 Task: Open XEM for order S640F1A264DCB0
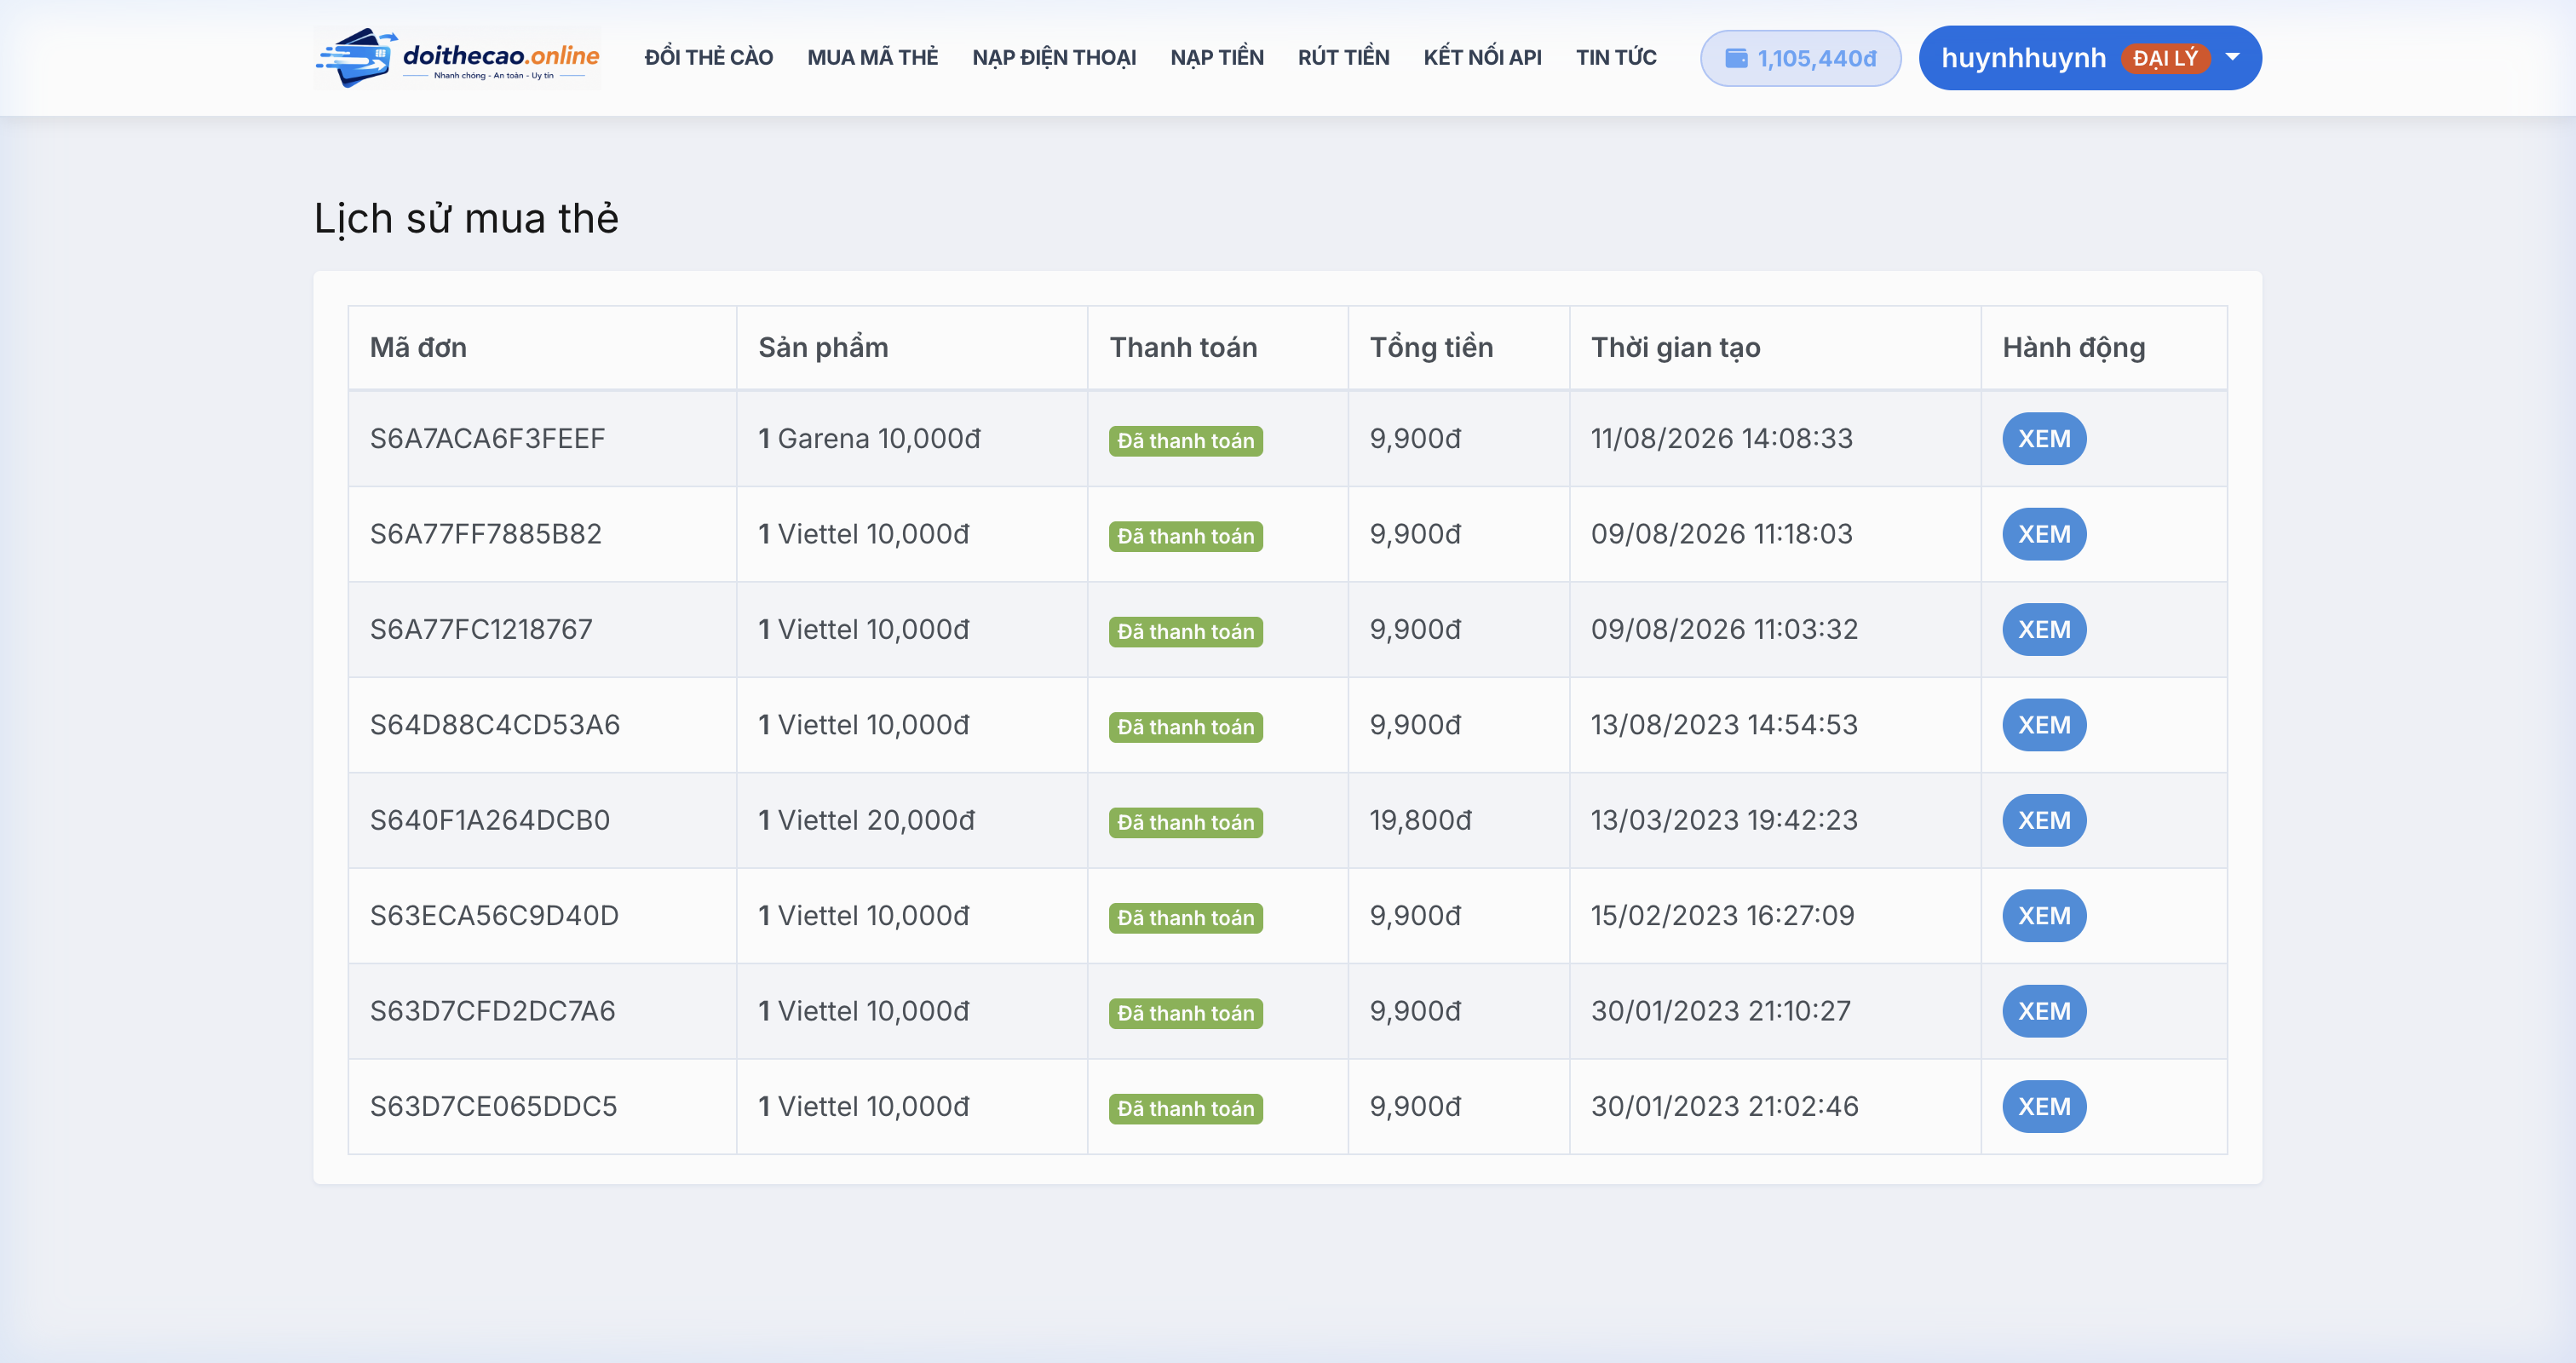tap(2043, 821)
